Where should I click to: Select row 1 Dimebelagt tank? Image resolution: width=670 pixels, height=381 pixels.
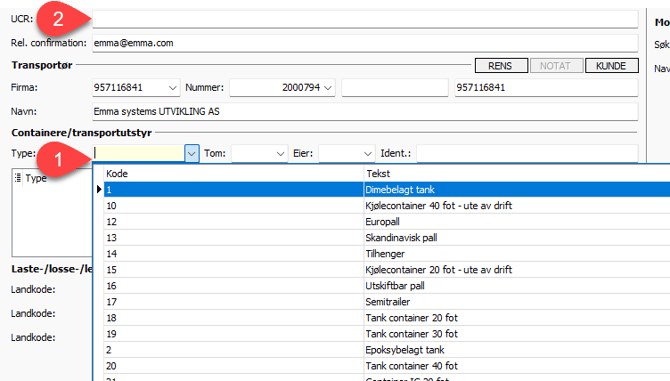pos(387,189)
